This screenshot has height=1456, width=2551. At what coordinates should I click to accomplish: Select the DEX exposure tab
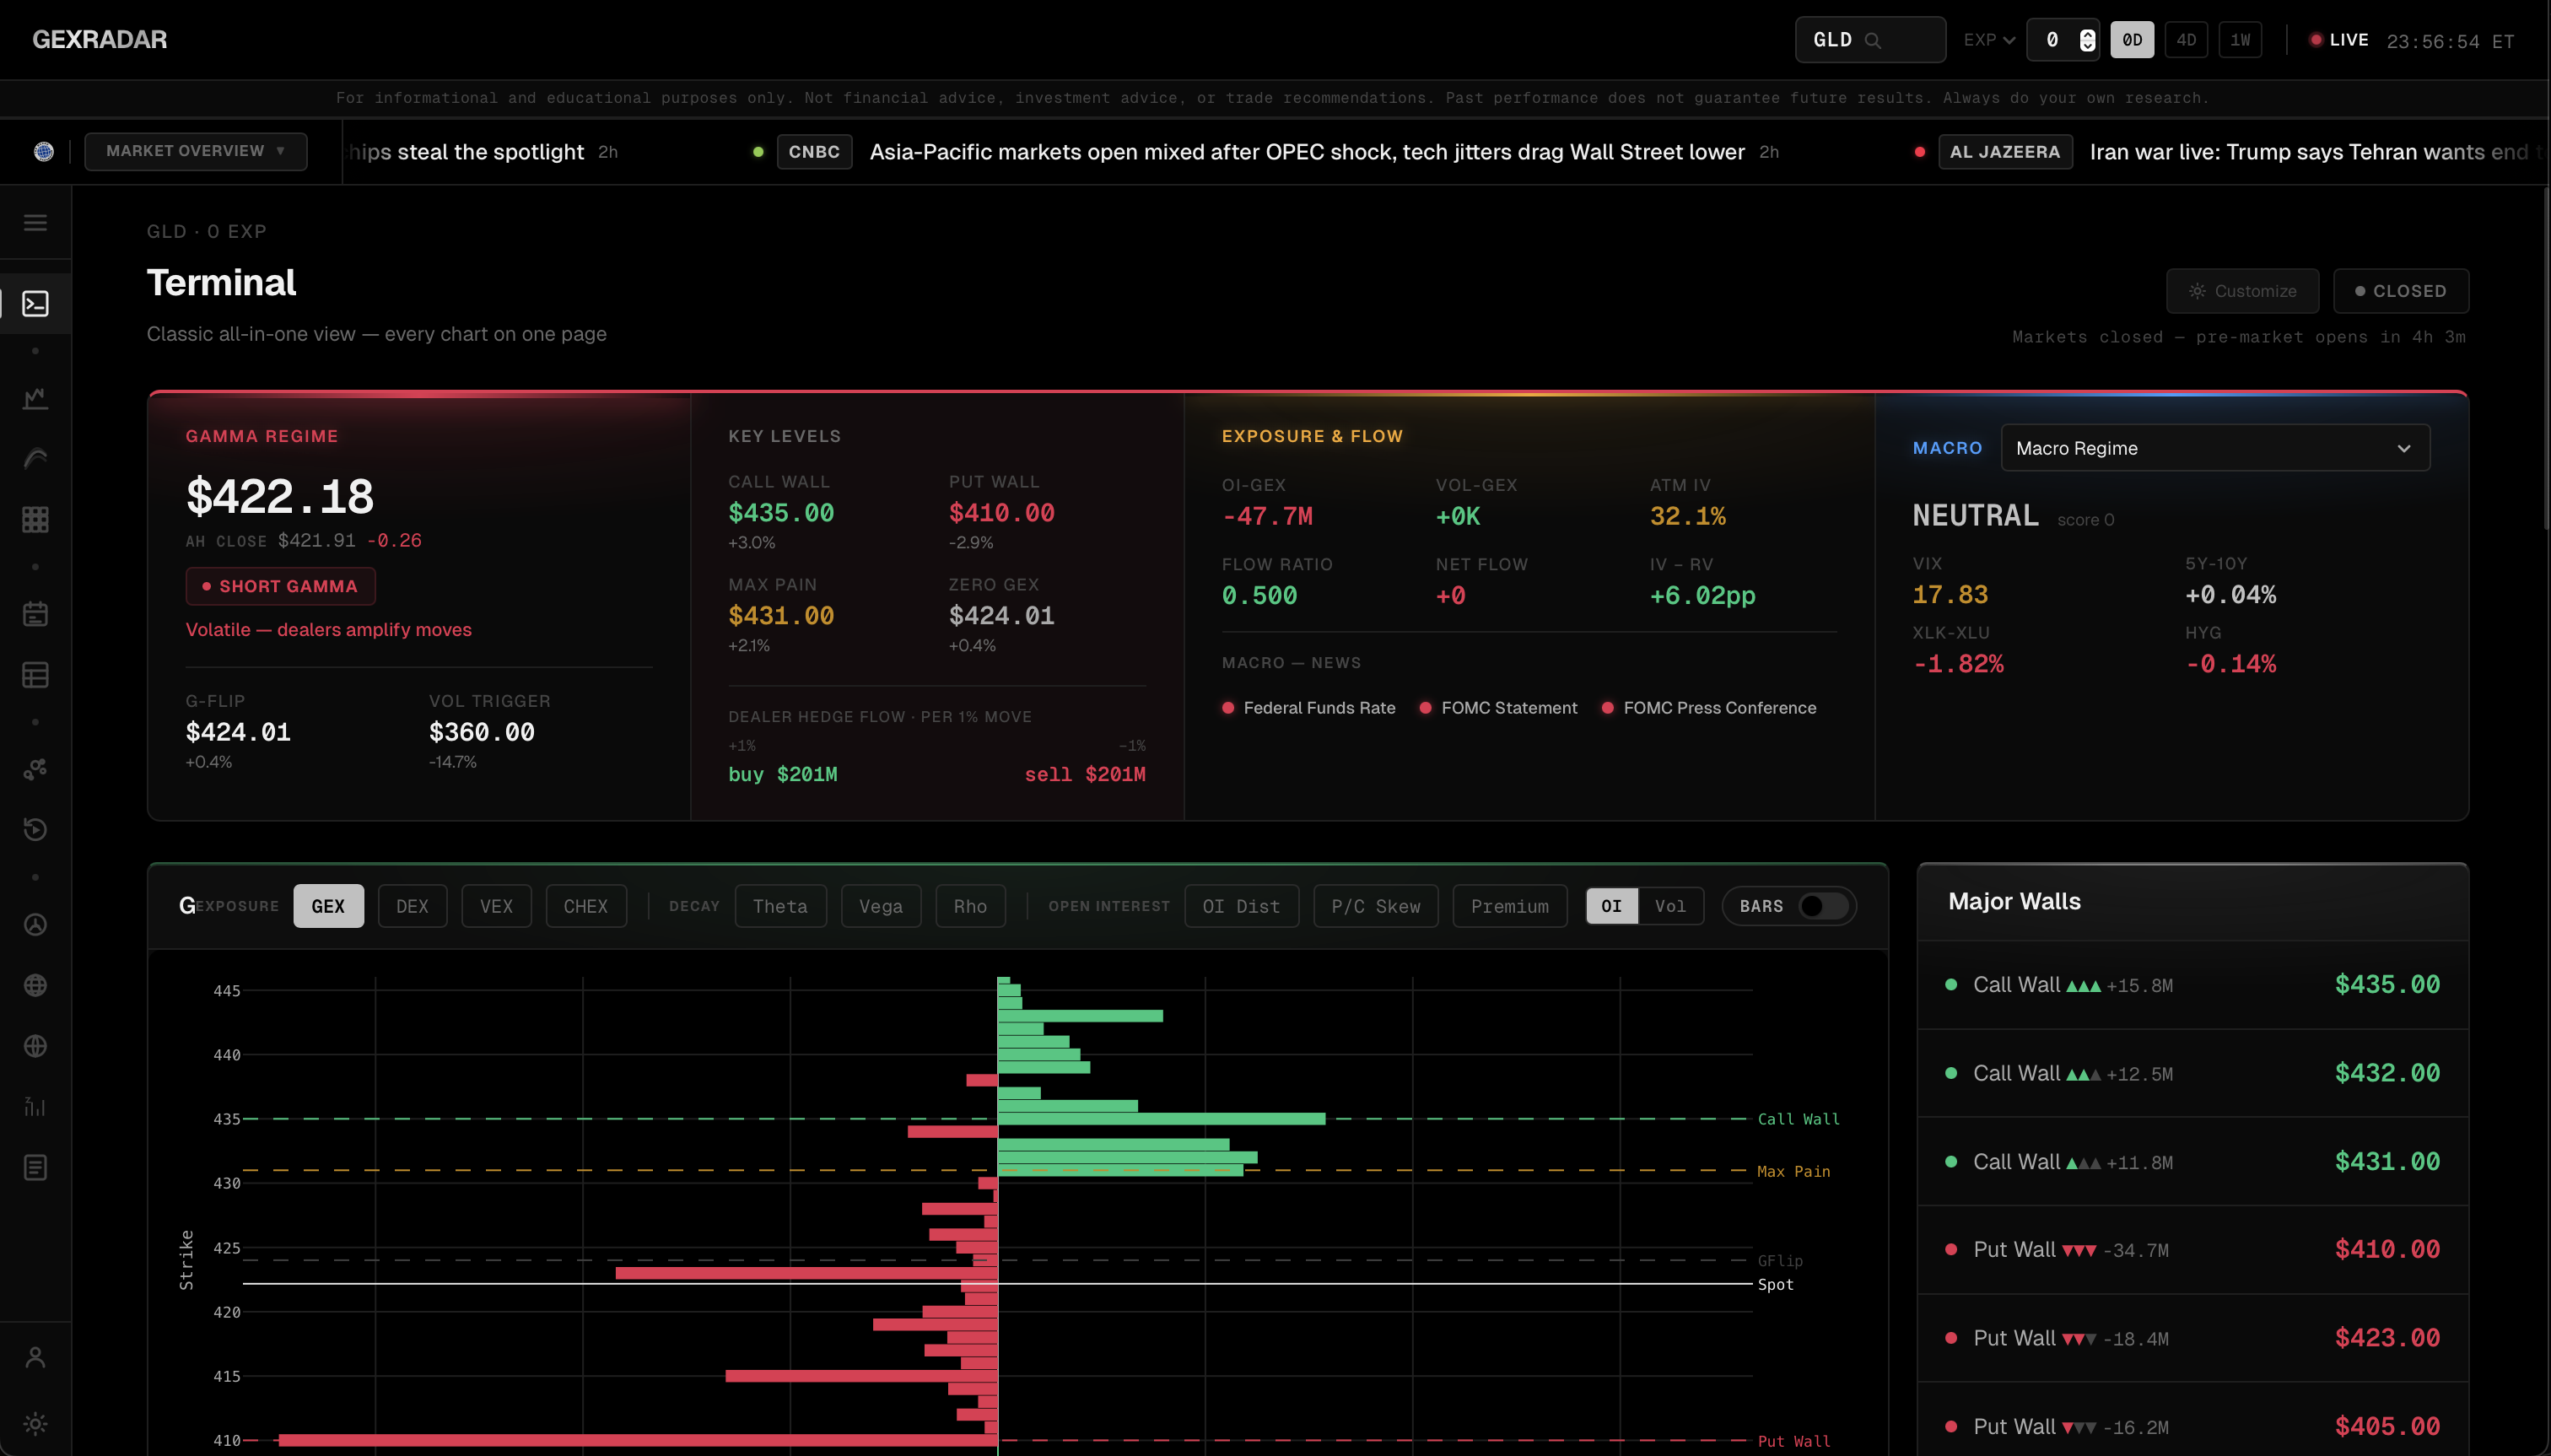pos(412,906)
